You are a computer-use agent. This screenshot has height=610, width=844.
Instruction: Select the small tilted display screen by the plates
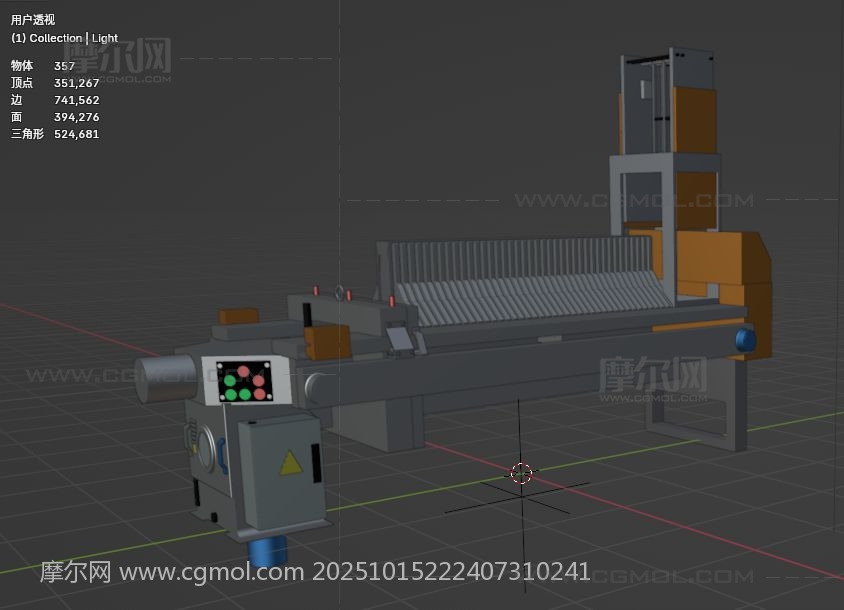coord(401,340)
